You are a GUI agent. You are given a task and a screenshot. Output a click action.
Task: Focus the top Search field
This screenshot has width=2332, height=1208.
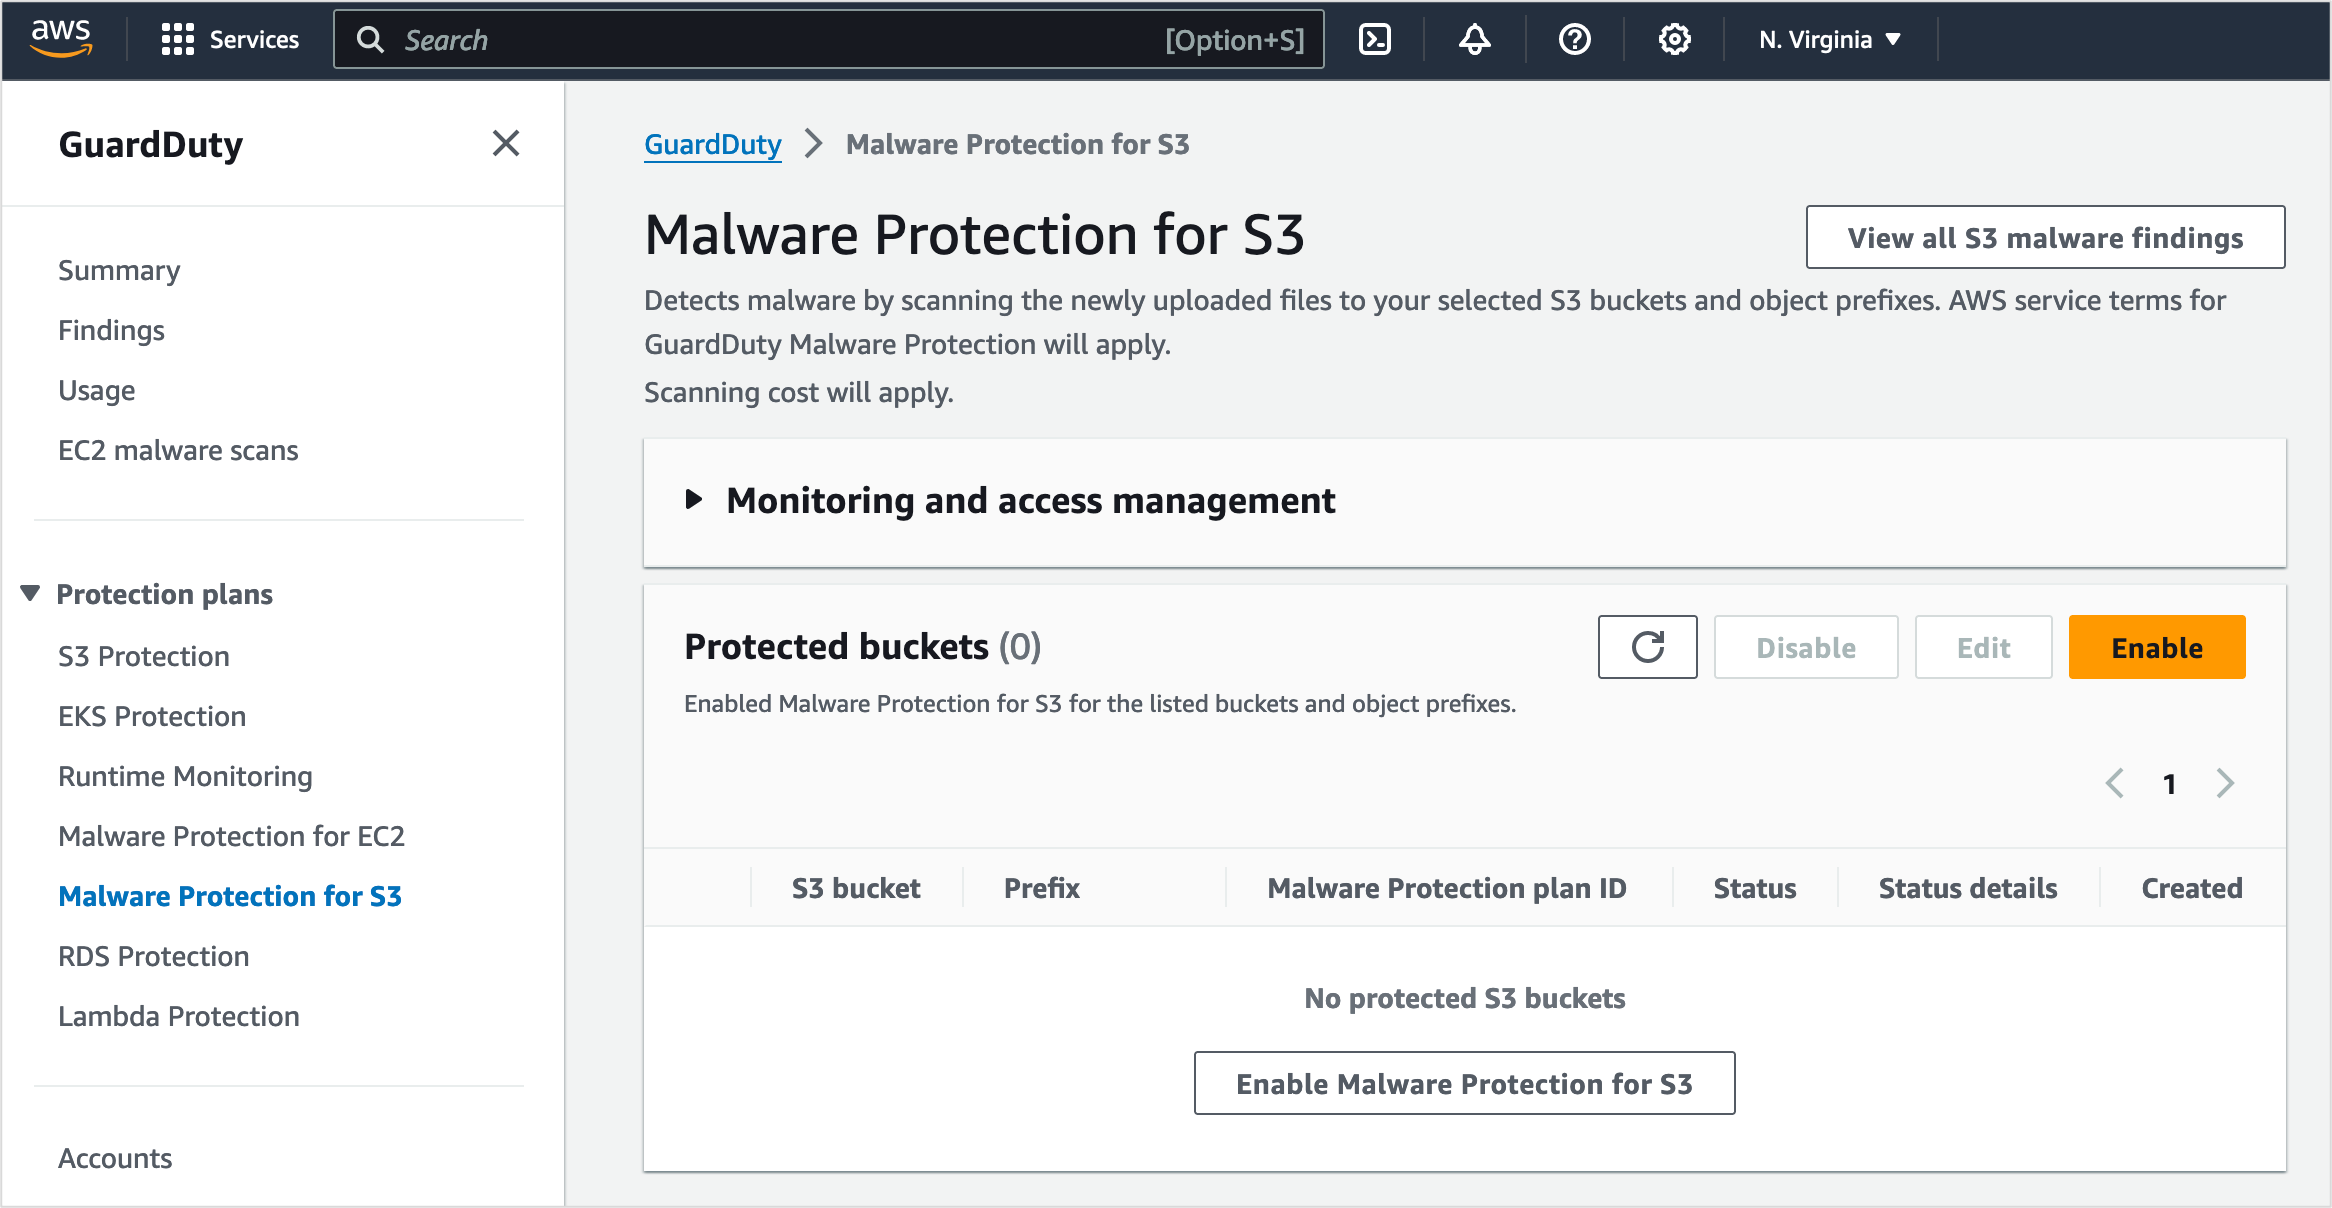coord(780,40)
